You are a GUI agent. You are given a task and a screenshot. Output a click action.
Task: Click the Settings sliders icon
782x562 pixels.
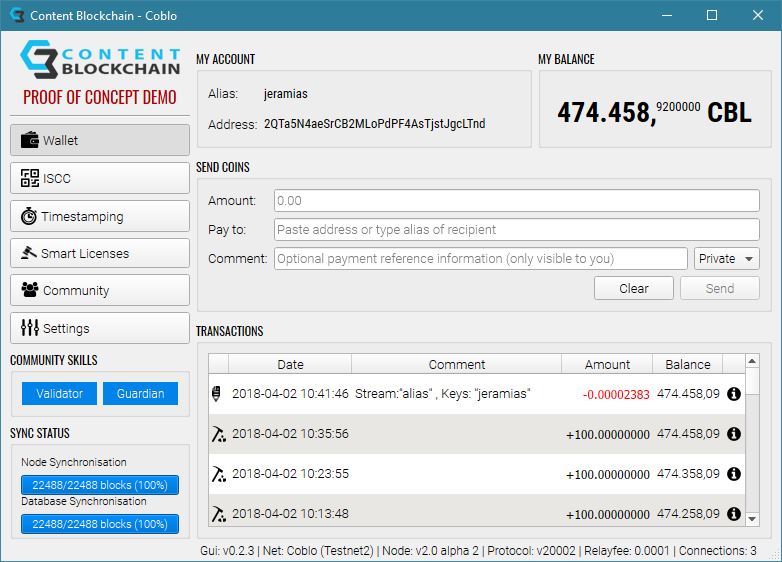[x=29, y=328]
